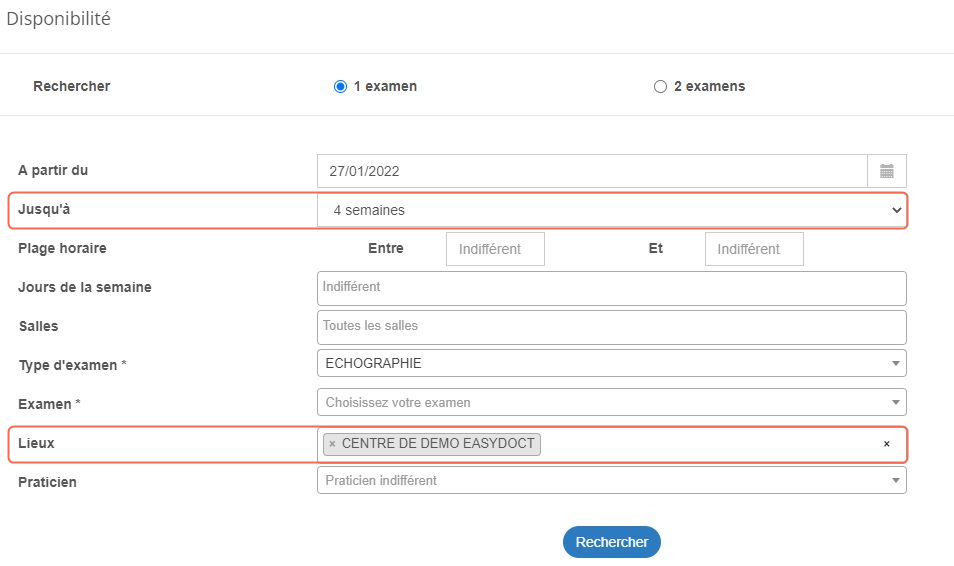The image size is (954, 566).
Task: Click the Rechercher search button
Action: pyautogui.click(x=611, y=542)
